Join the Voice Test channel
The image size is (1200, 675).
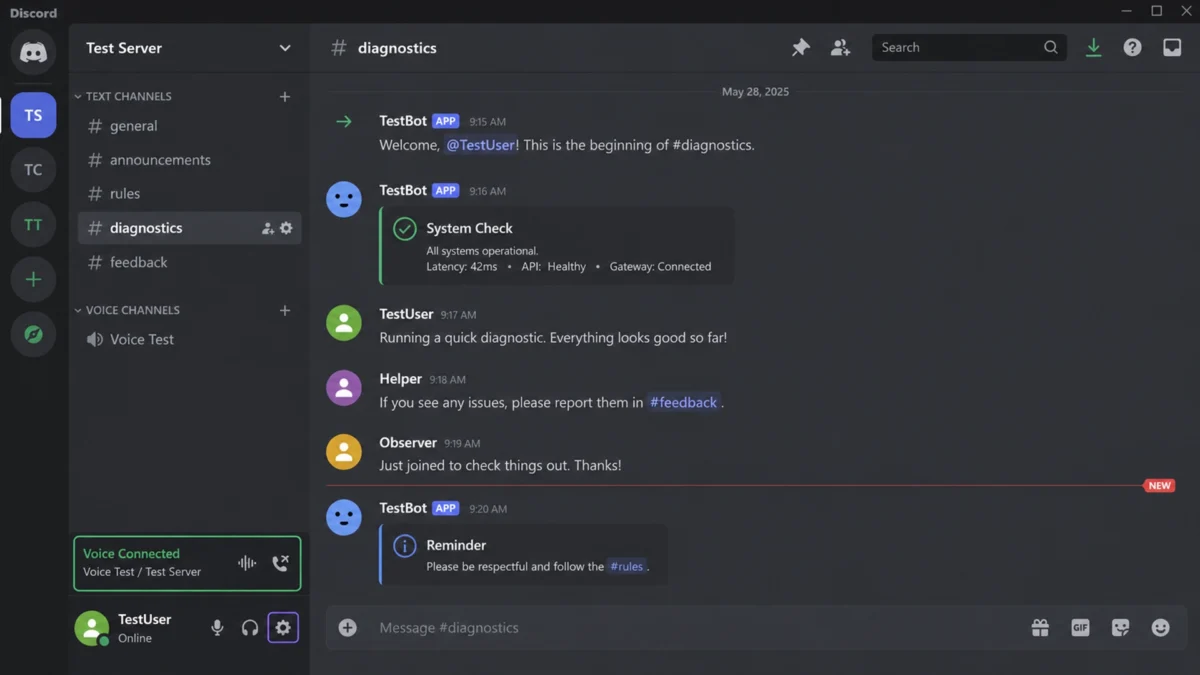(x=189, y=339)
